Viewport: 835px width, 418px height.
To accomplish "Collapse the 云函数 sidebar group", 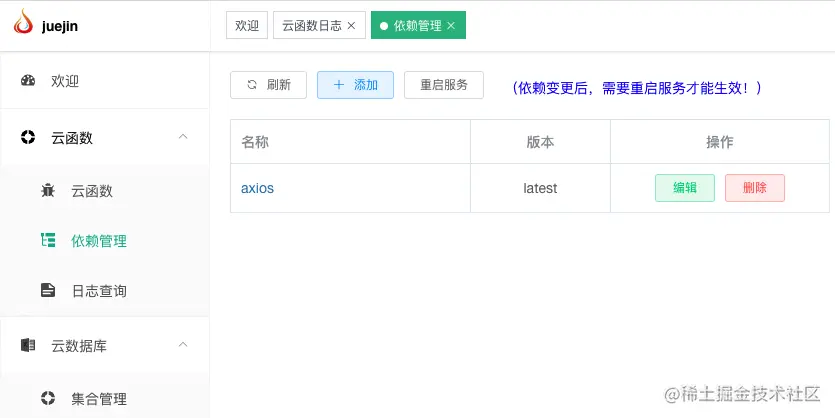I will click(183, 137).
